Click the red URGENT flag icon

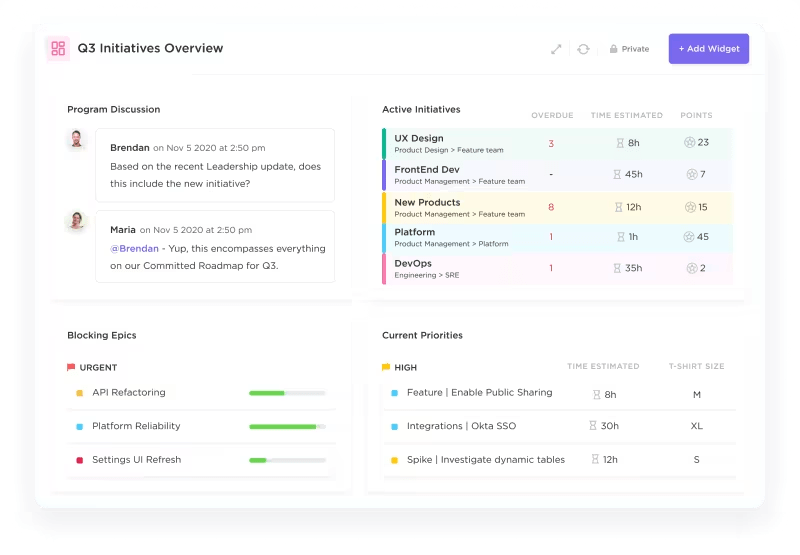coord(71,367)
